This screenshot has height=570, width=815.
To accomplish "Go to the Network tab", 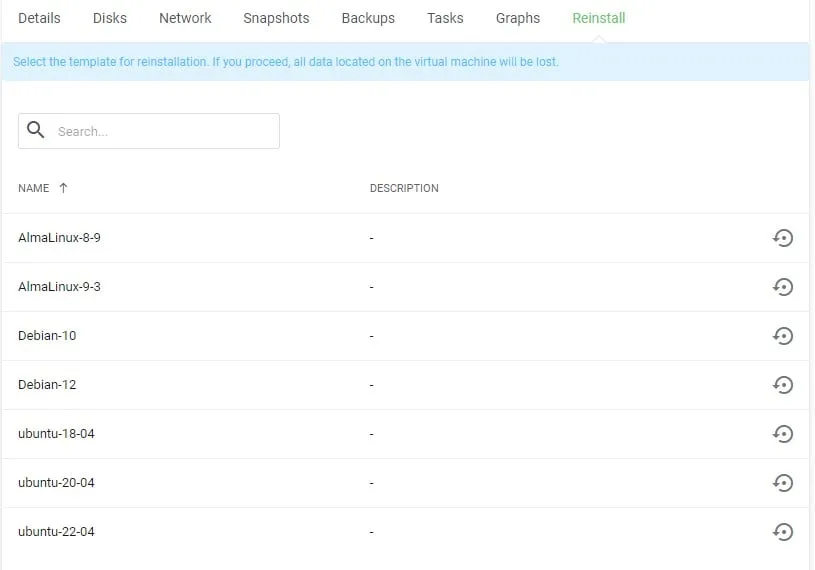I will pyautogui.click(x=185, y=18).
